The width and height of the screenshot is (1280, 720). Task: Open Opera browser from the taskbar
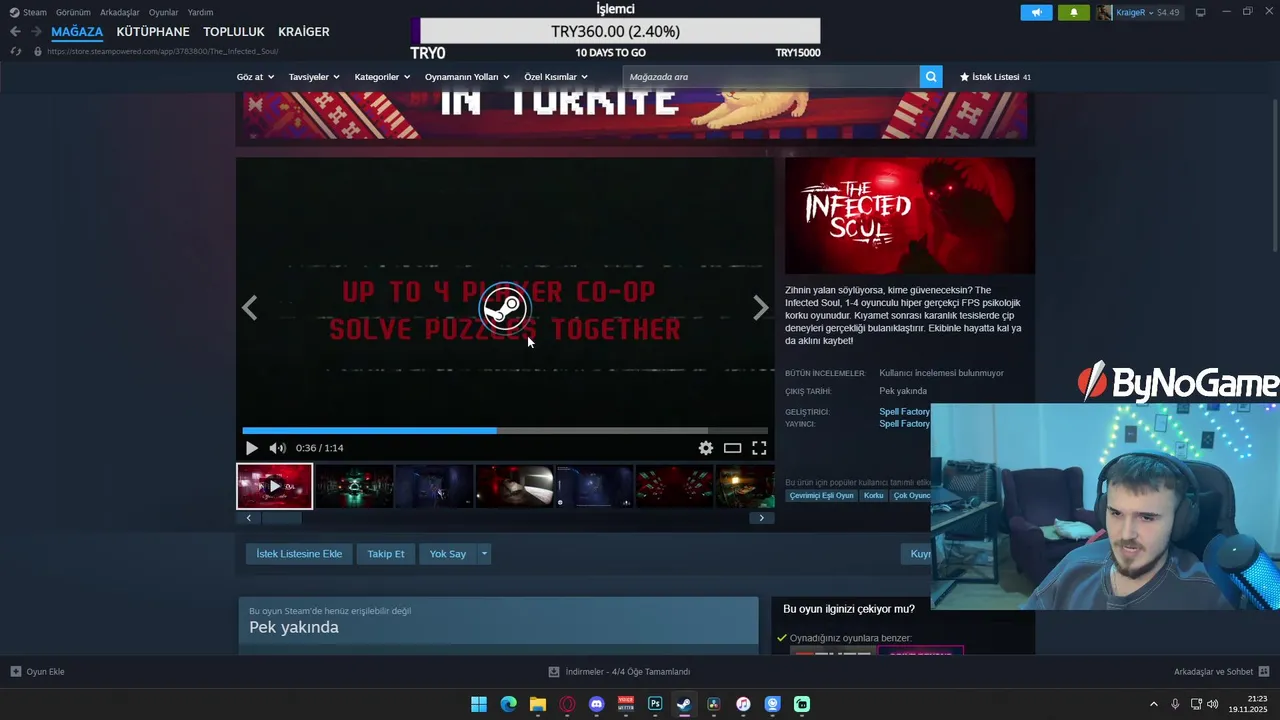(568, 704)
